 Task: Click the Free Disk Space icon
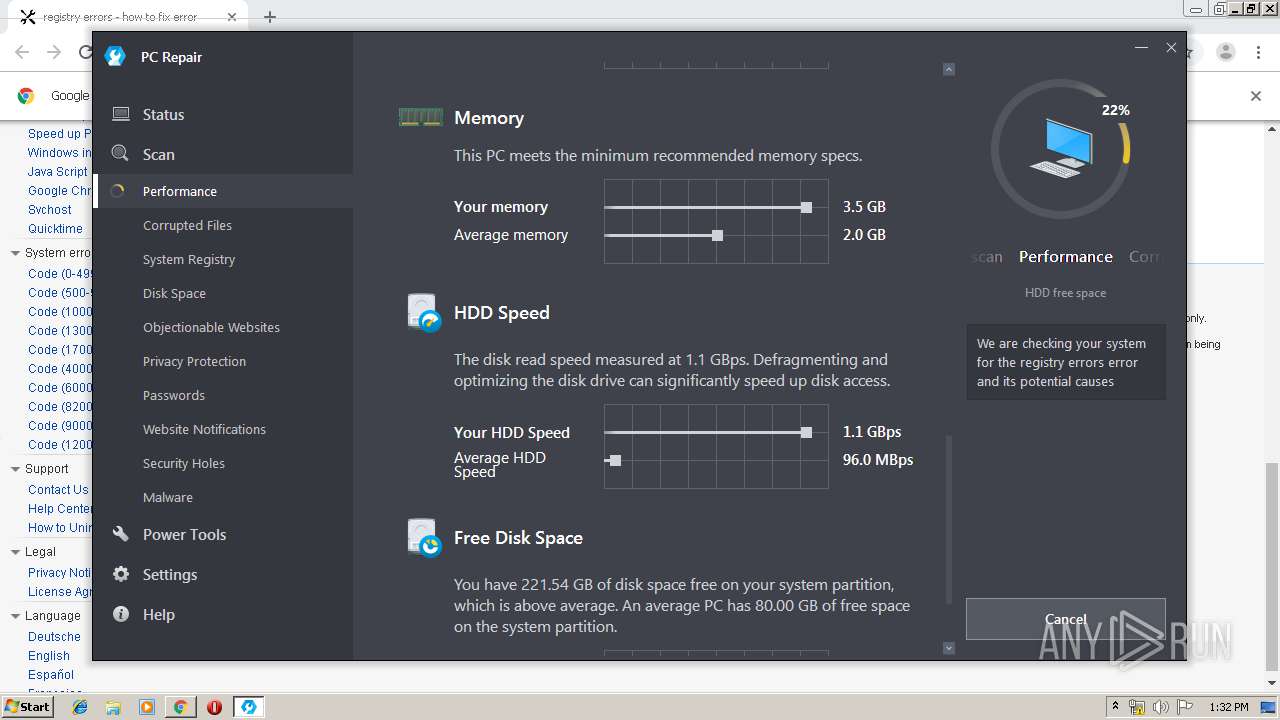[x=424, y=537]
